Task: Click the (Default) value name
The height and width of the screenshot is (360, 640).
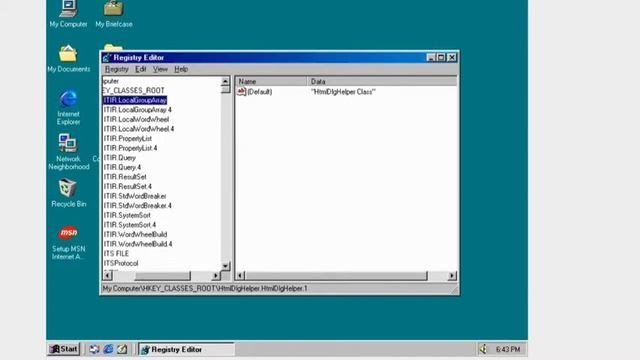Action: click(x=260, y=92)
